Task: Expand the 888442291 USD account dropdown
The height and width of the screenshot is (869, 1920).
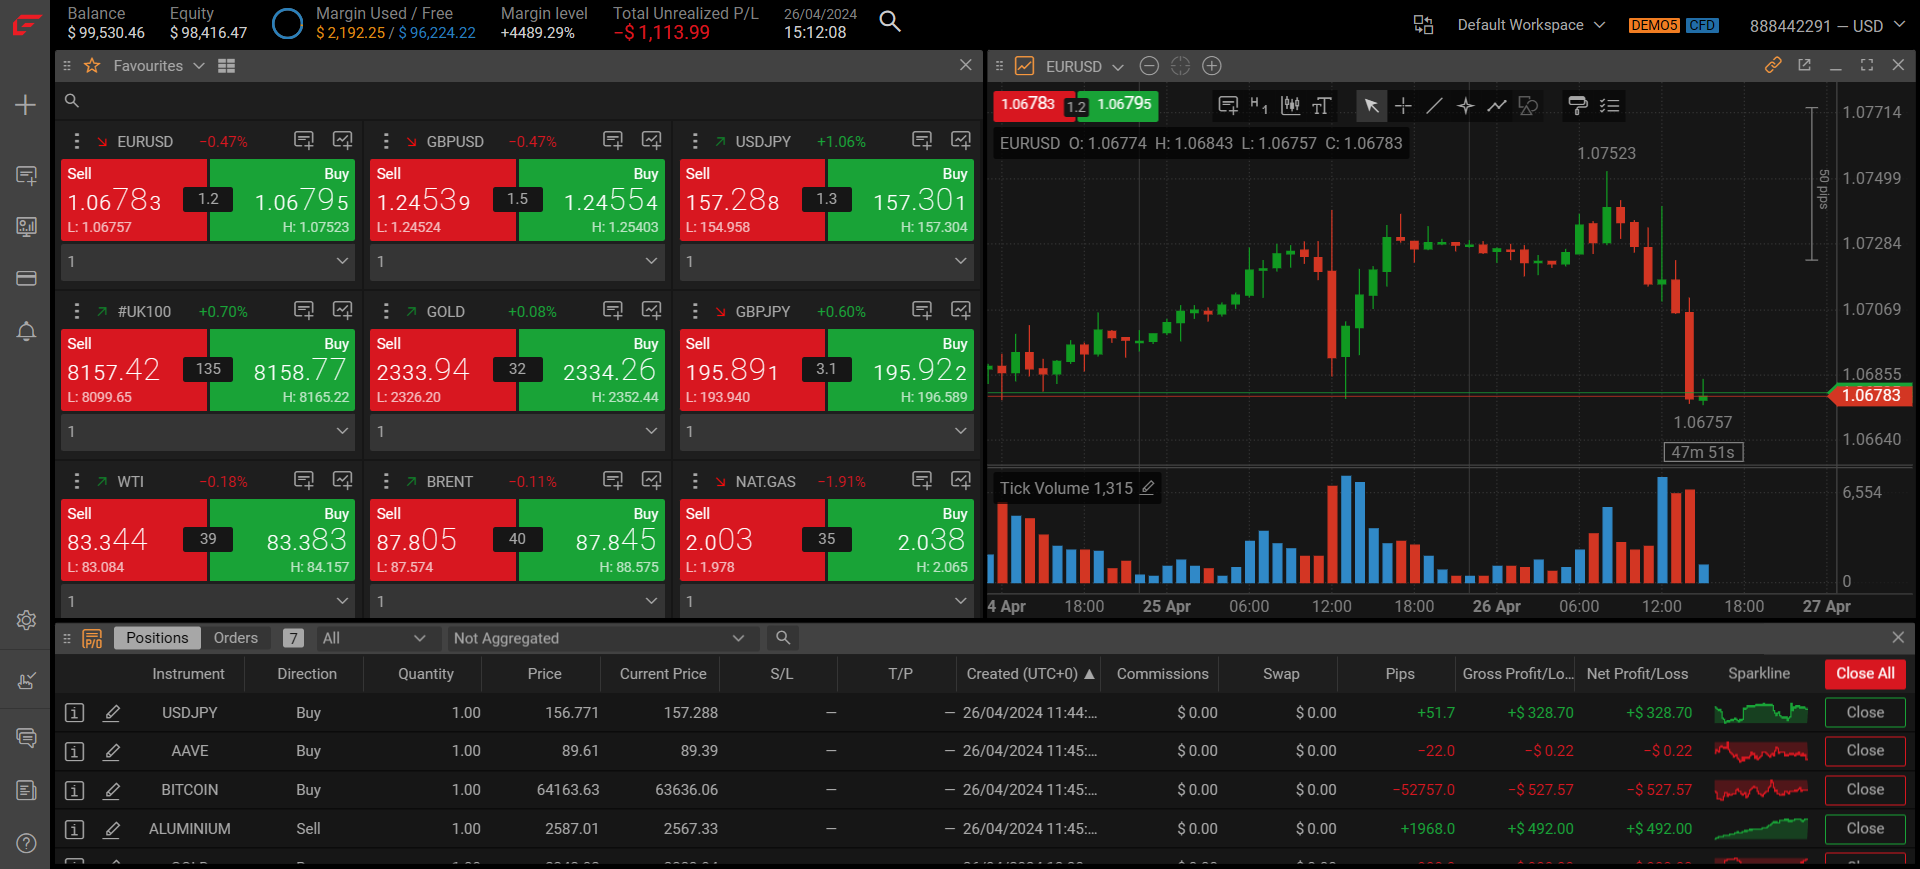Action: 1827,26
